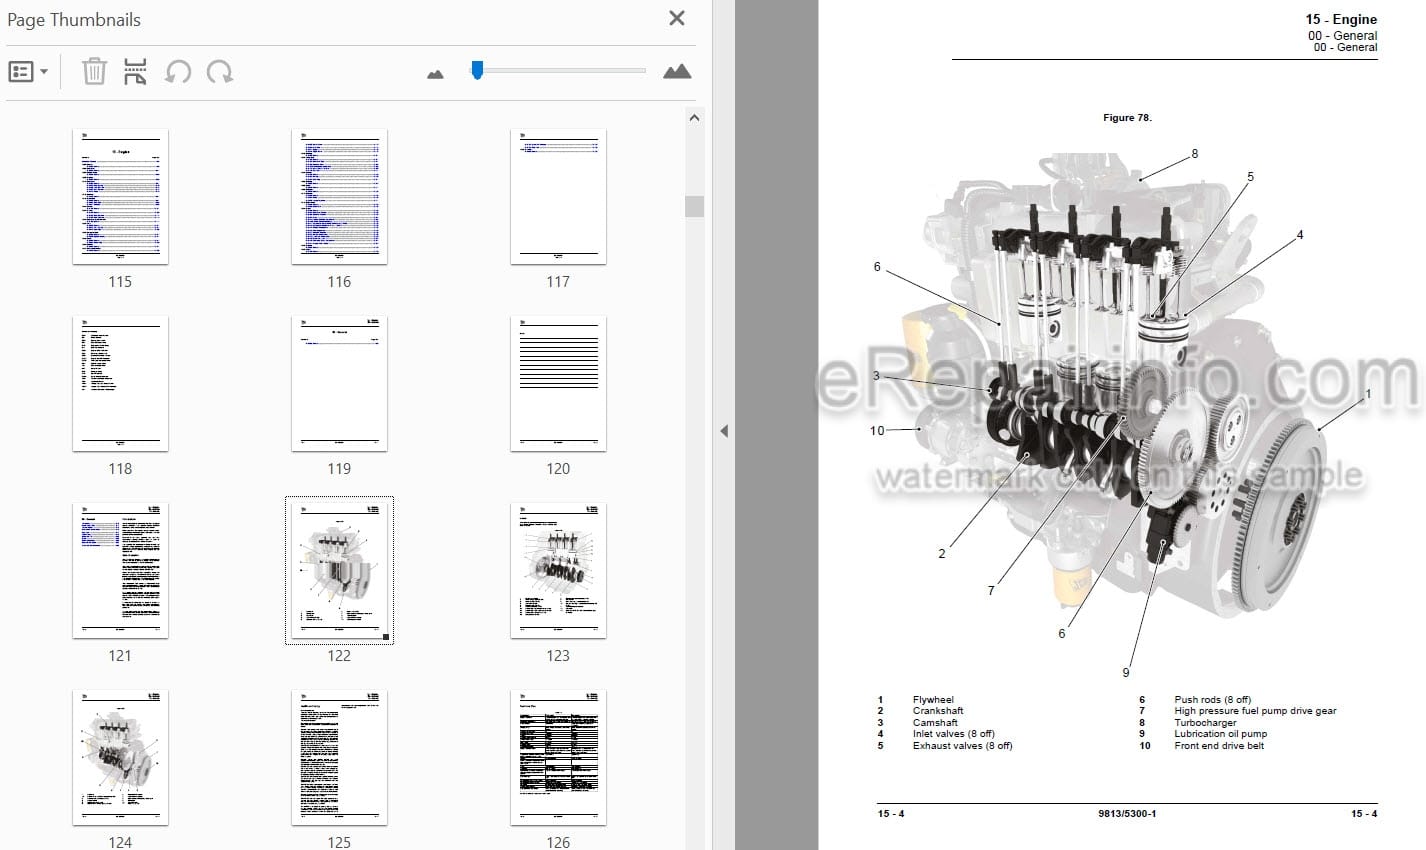
Task: Select the highlighted page 122 thumbnail
Action: (339, 571)
